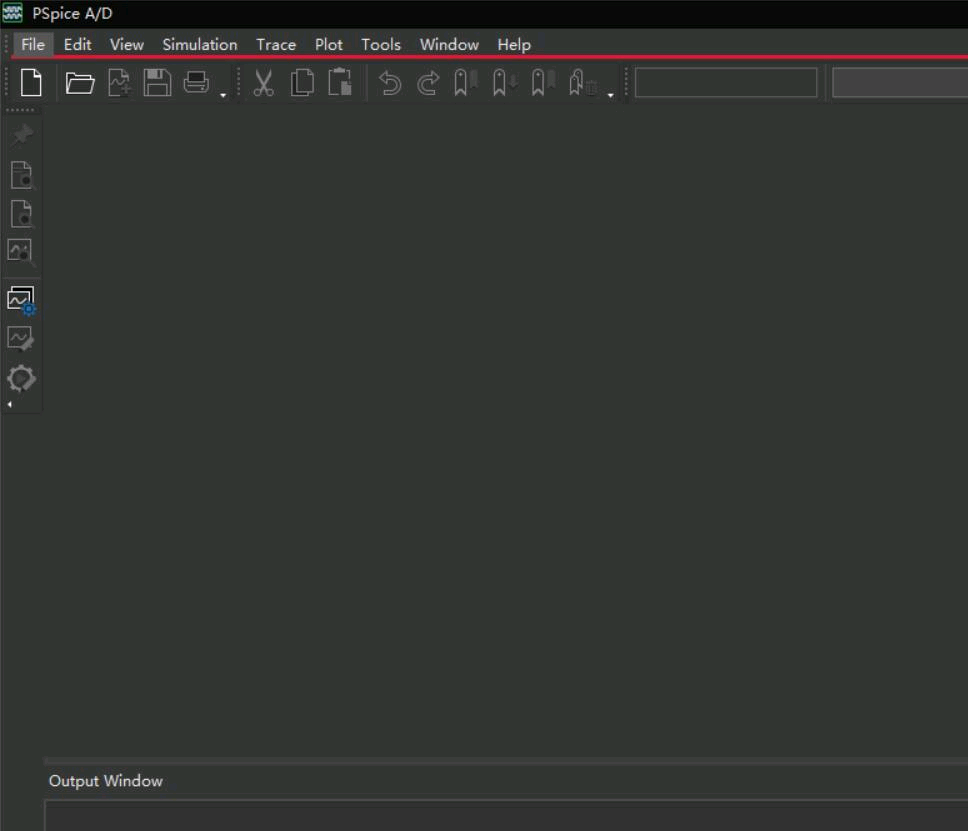Click the Print icon
Viewport: 968px width, 831px height.
coord(196,83)
